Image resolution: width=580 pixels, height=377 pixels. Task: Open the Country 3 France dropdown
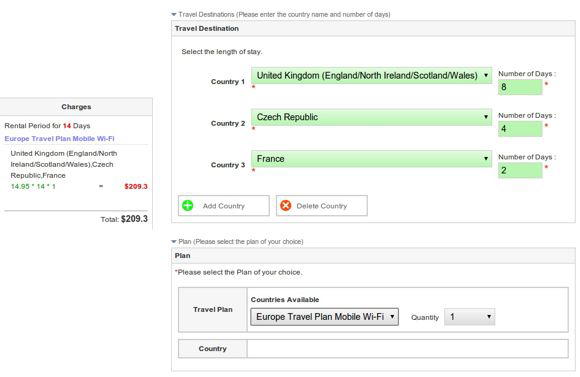[371, 159]
